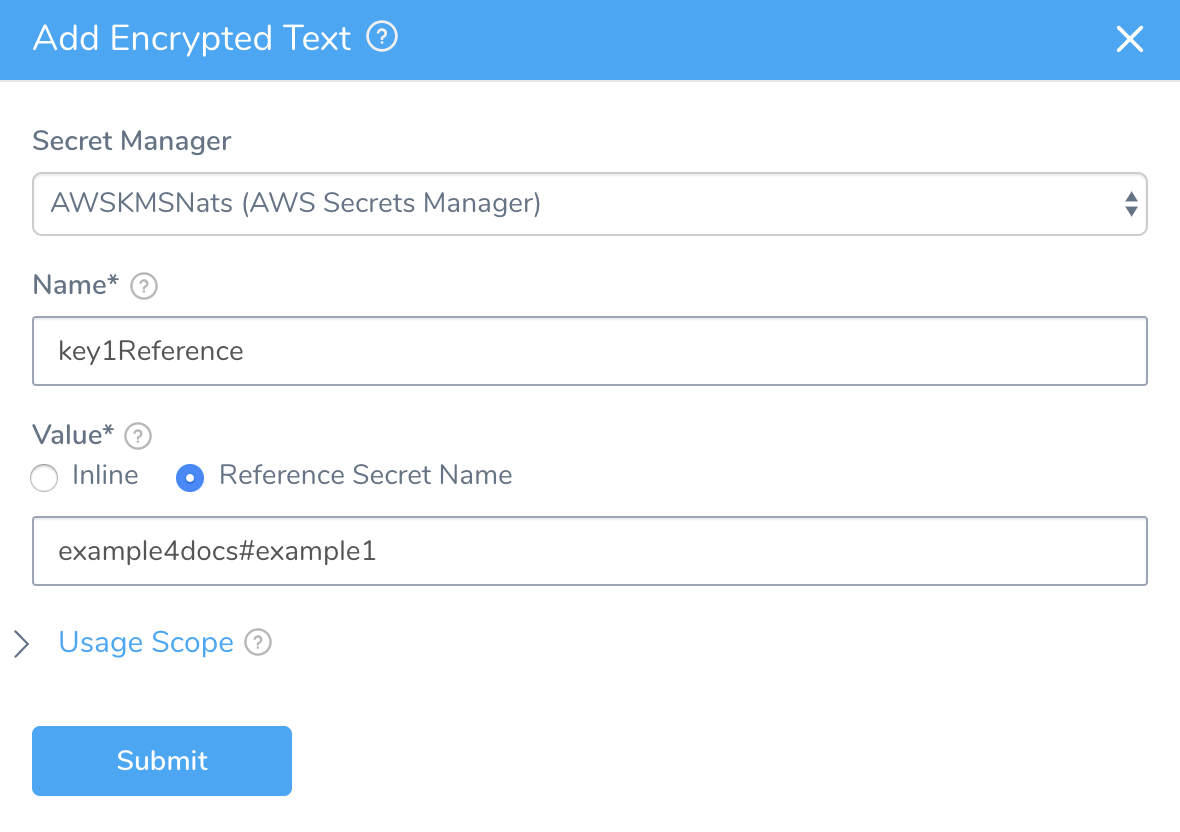Click the Add Encrypted Text title
Viewport: 1180px width, 832px height.
(192, 38)
